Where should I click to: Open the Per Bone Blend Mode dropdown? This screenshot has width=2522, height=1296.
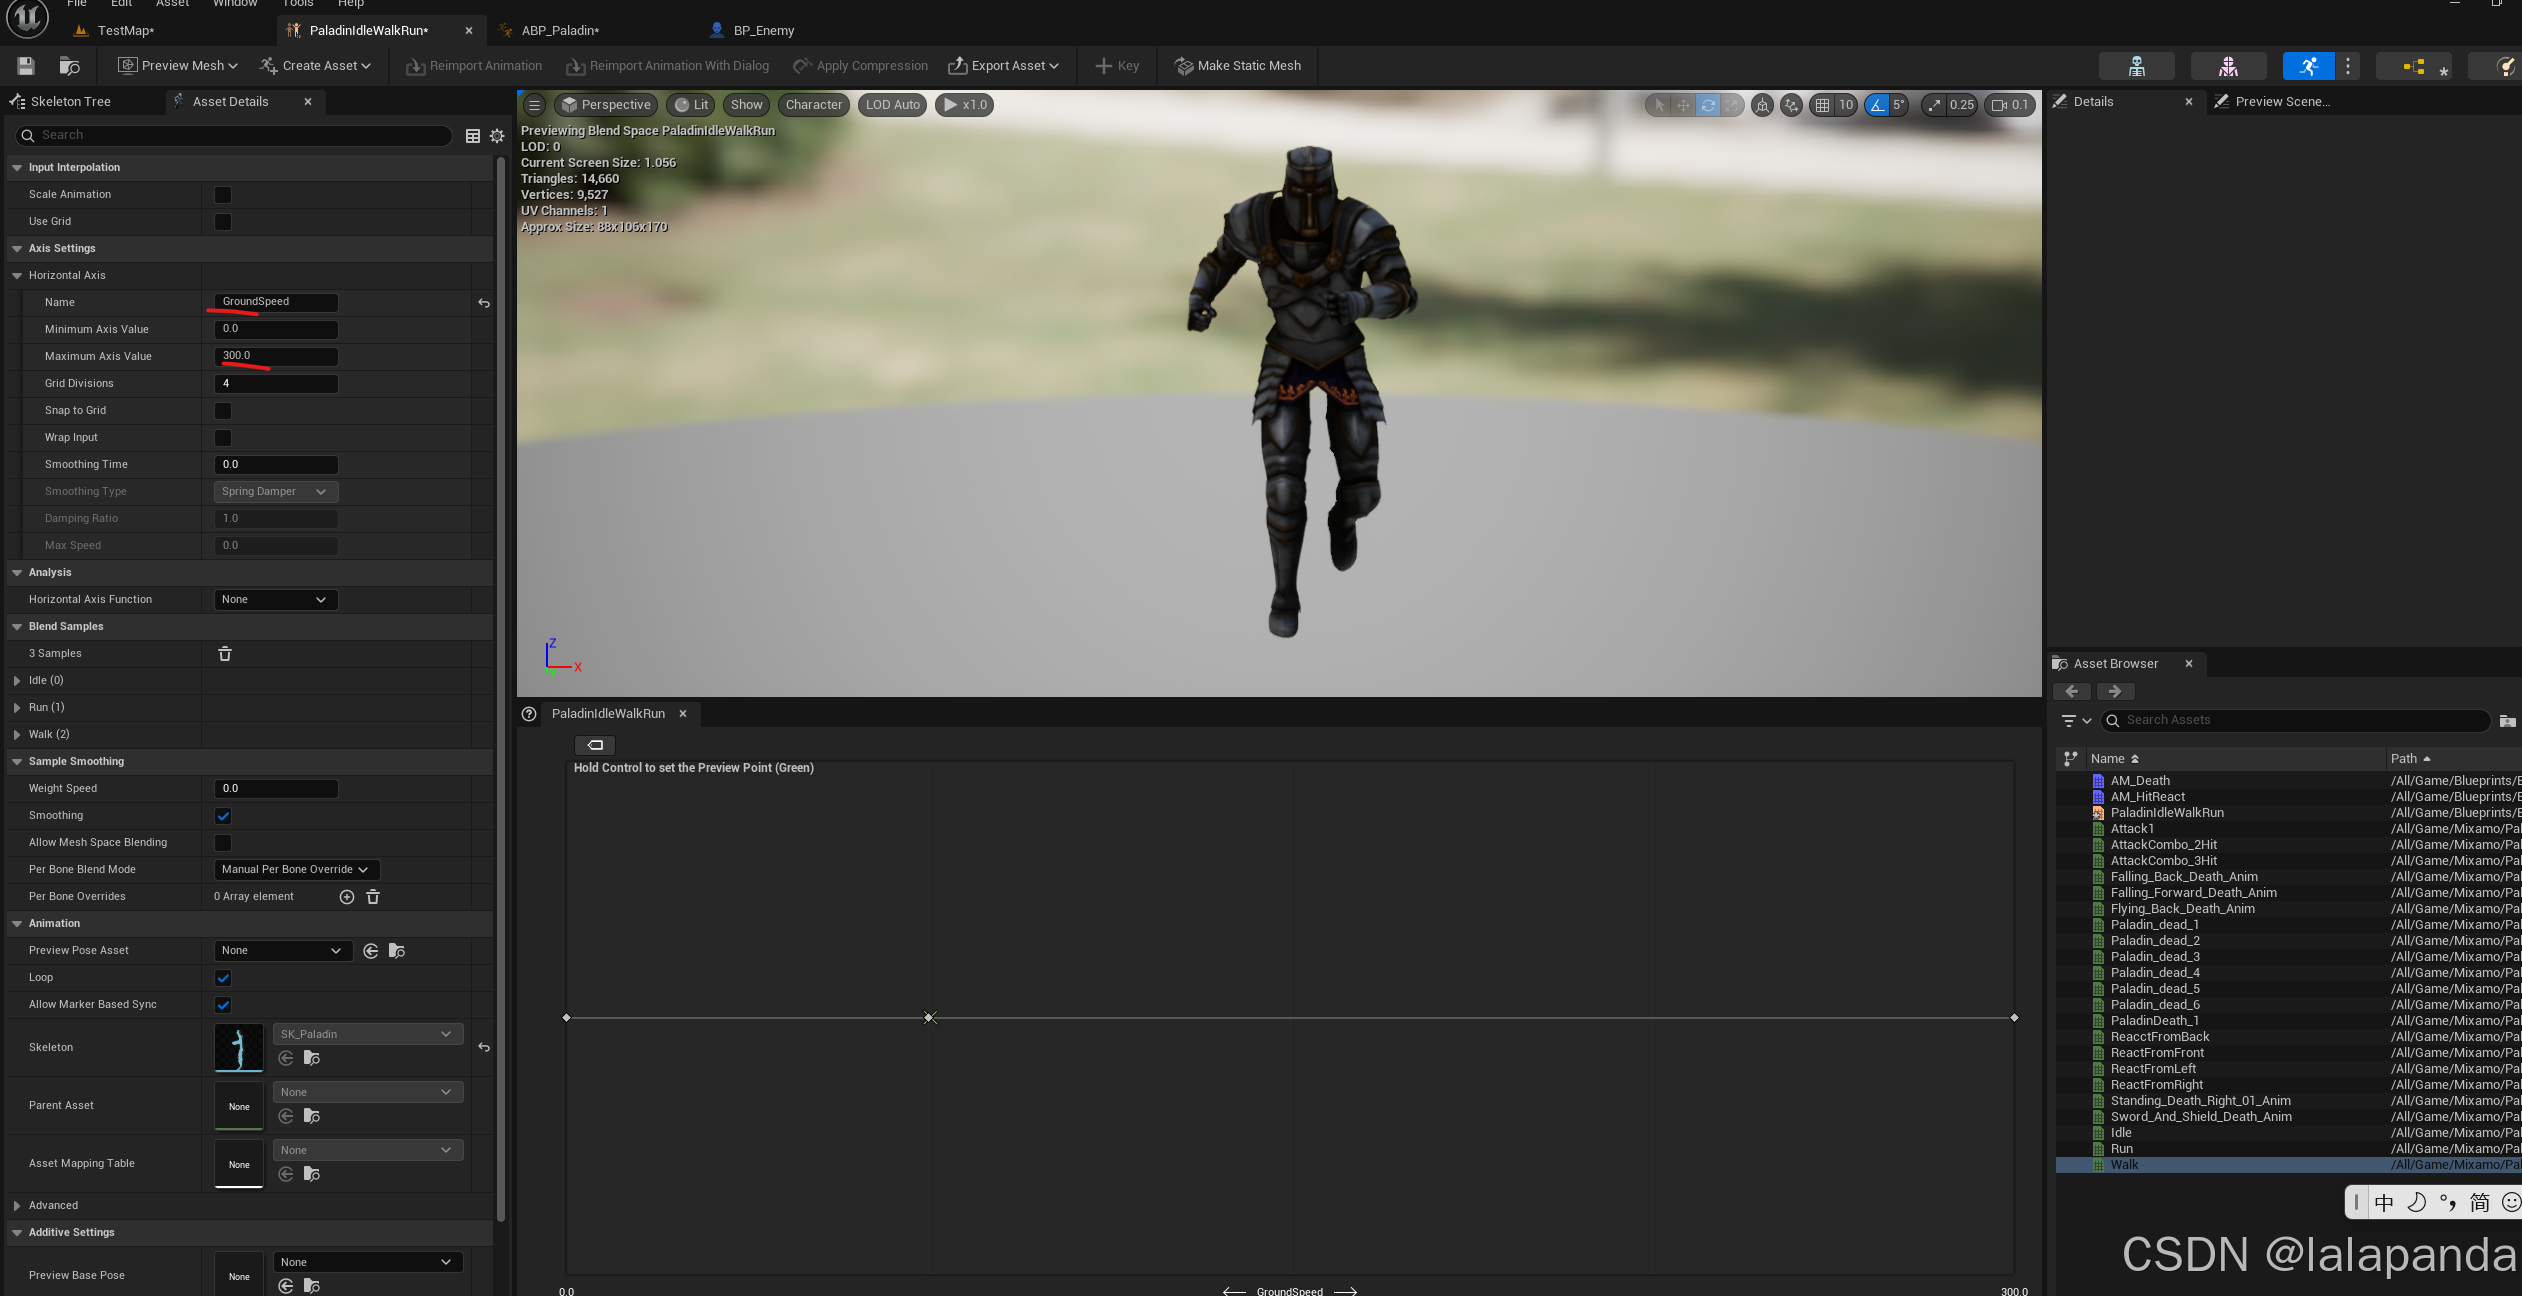tap(296, 870)
